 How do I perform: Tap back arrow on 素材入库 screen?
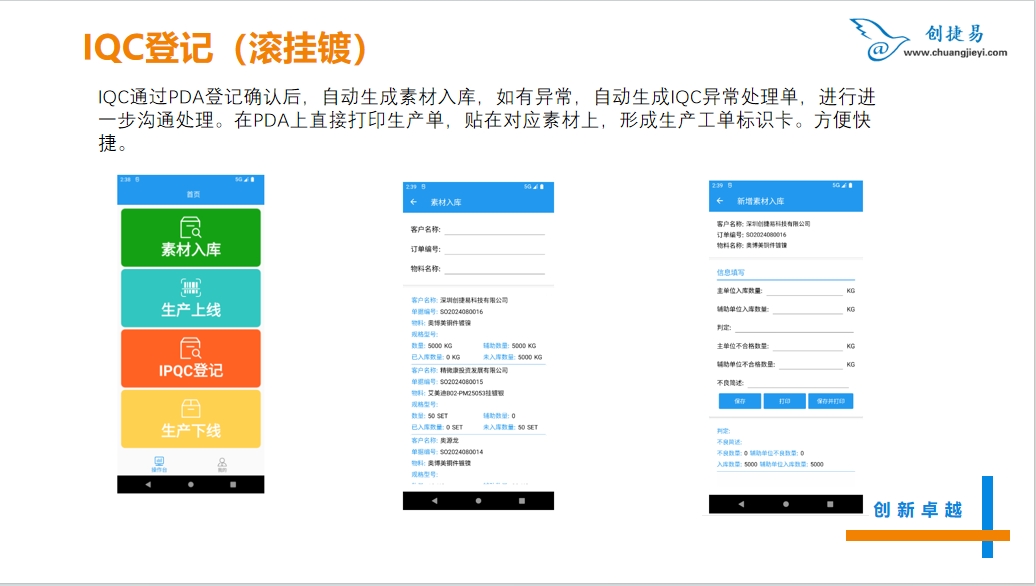[x=414, y=202]
